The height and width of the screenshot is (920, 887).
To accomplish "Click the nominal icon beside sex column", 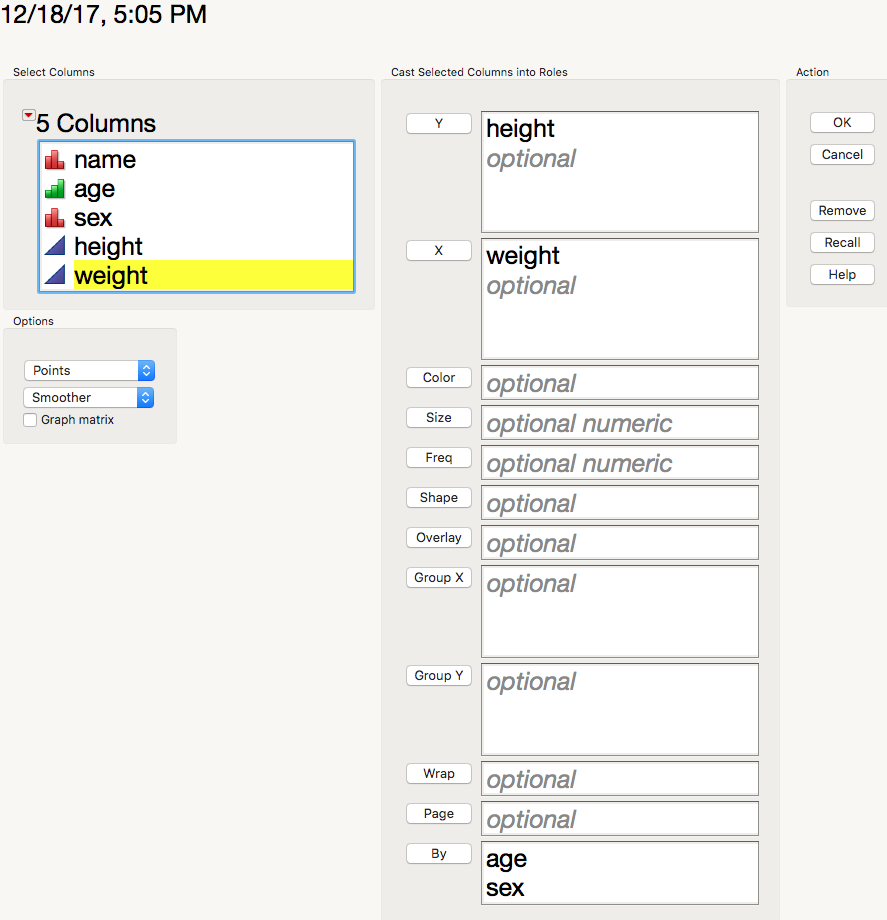I will (x=55, y=218).
